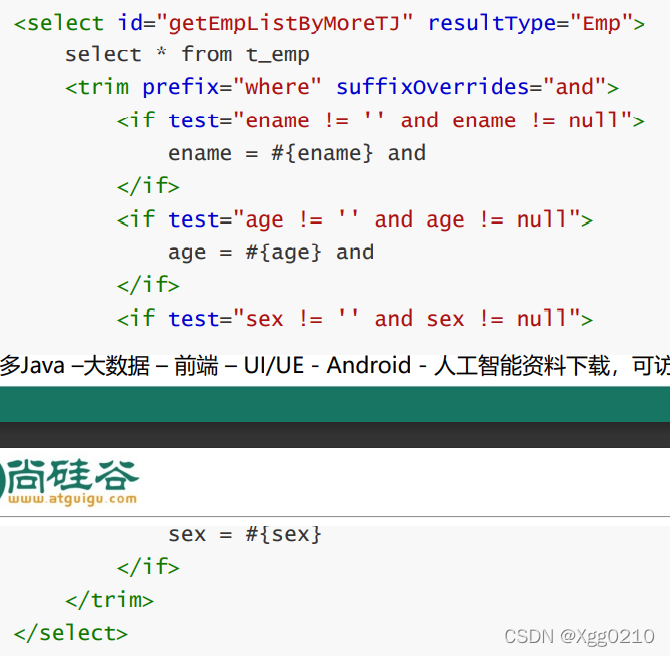Click the atguigu logo image
The image size is (670, 656).
(x=69, y=482)
